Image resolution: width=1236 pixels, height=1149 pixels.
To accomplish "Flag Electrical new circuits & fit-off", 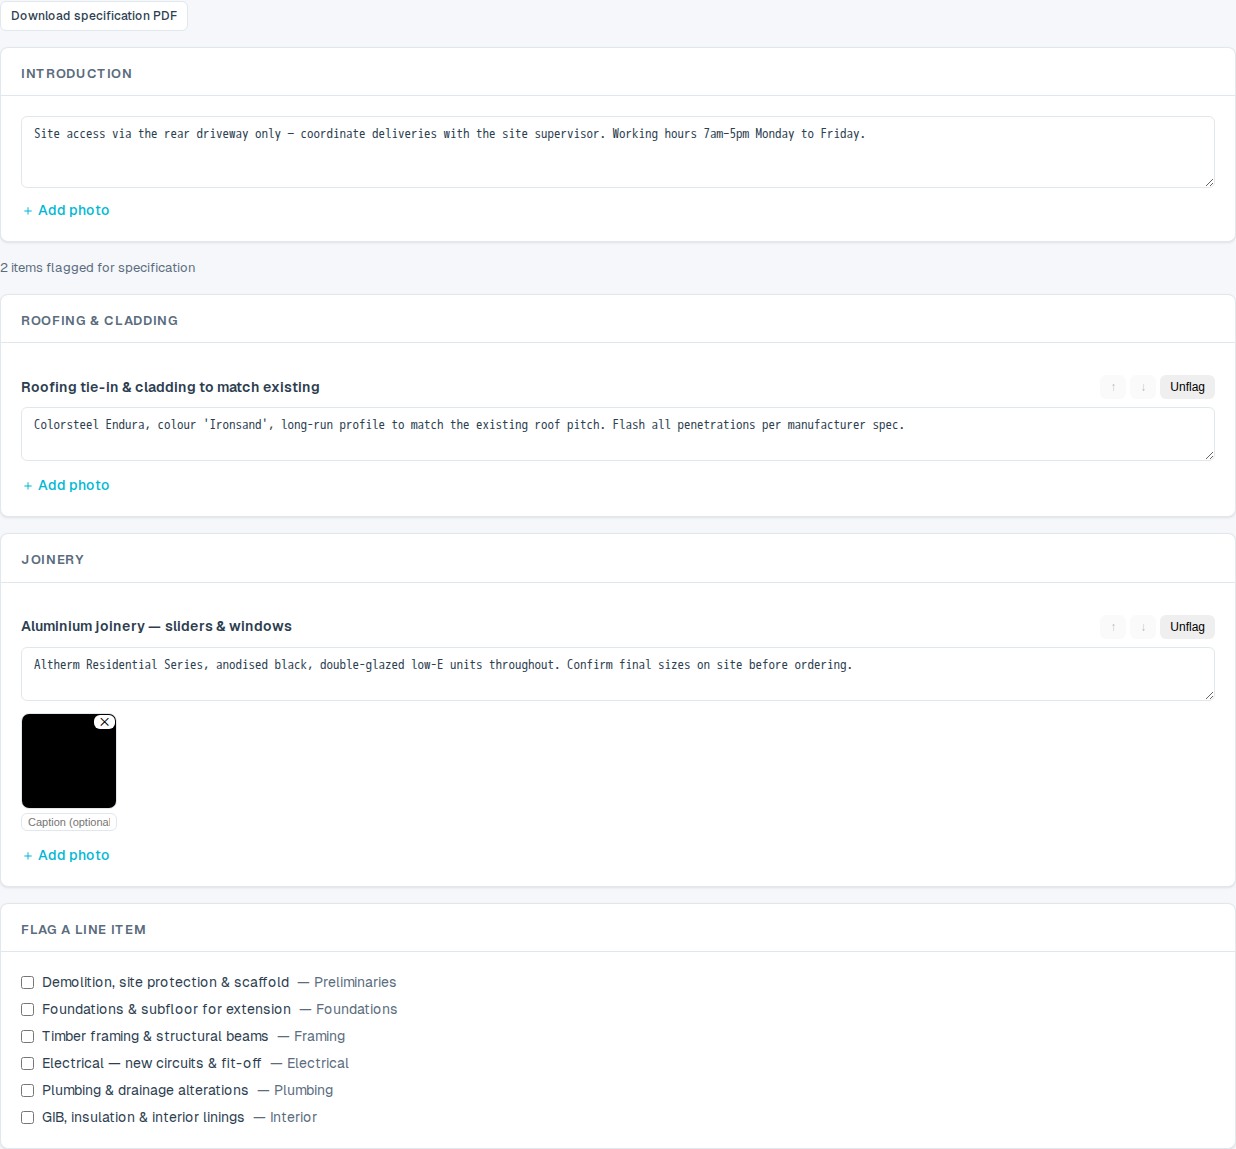I will click(x=28, y=1064).
